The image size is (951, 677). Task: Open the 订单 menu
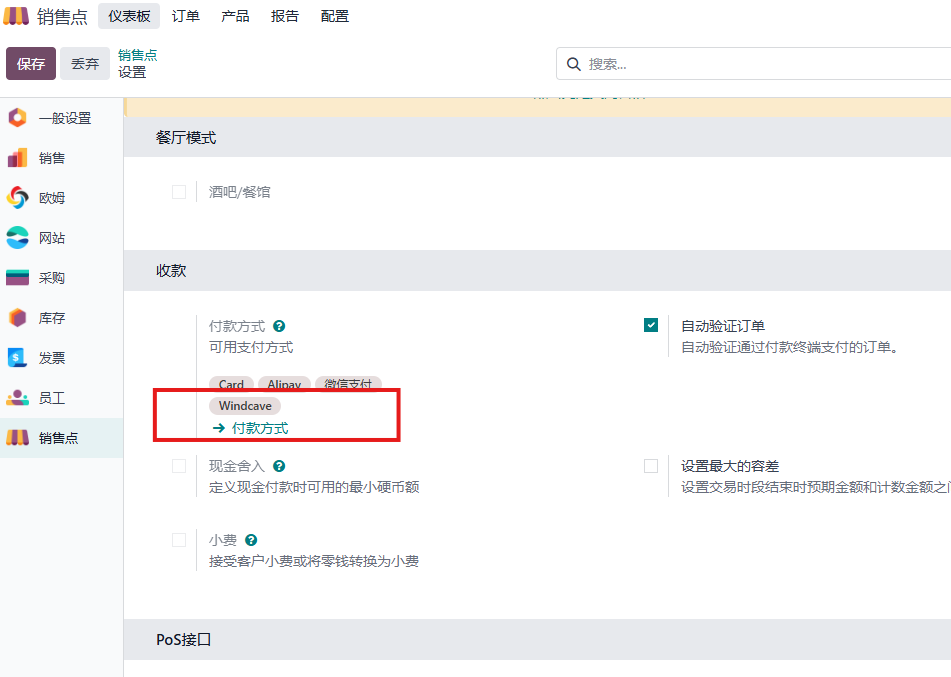(186, 16)
